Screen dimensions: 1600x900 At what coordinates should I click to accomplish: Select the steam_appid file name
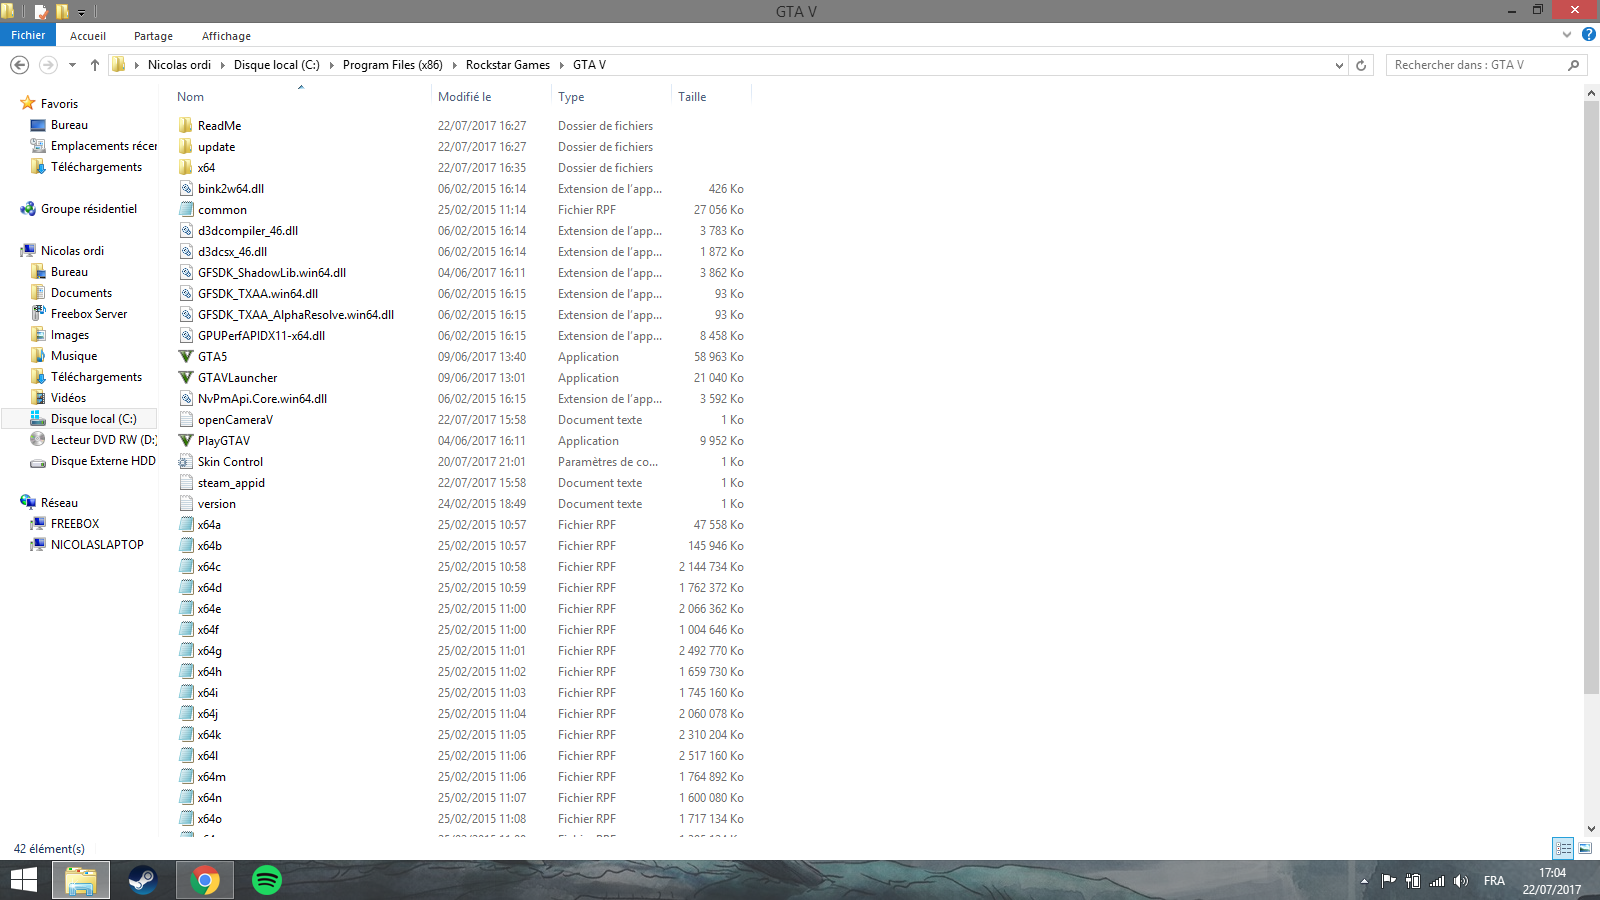click(x=231, y=483)
